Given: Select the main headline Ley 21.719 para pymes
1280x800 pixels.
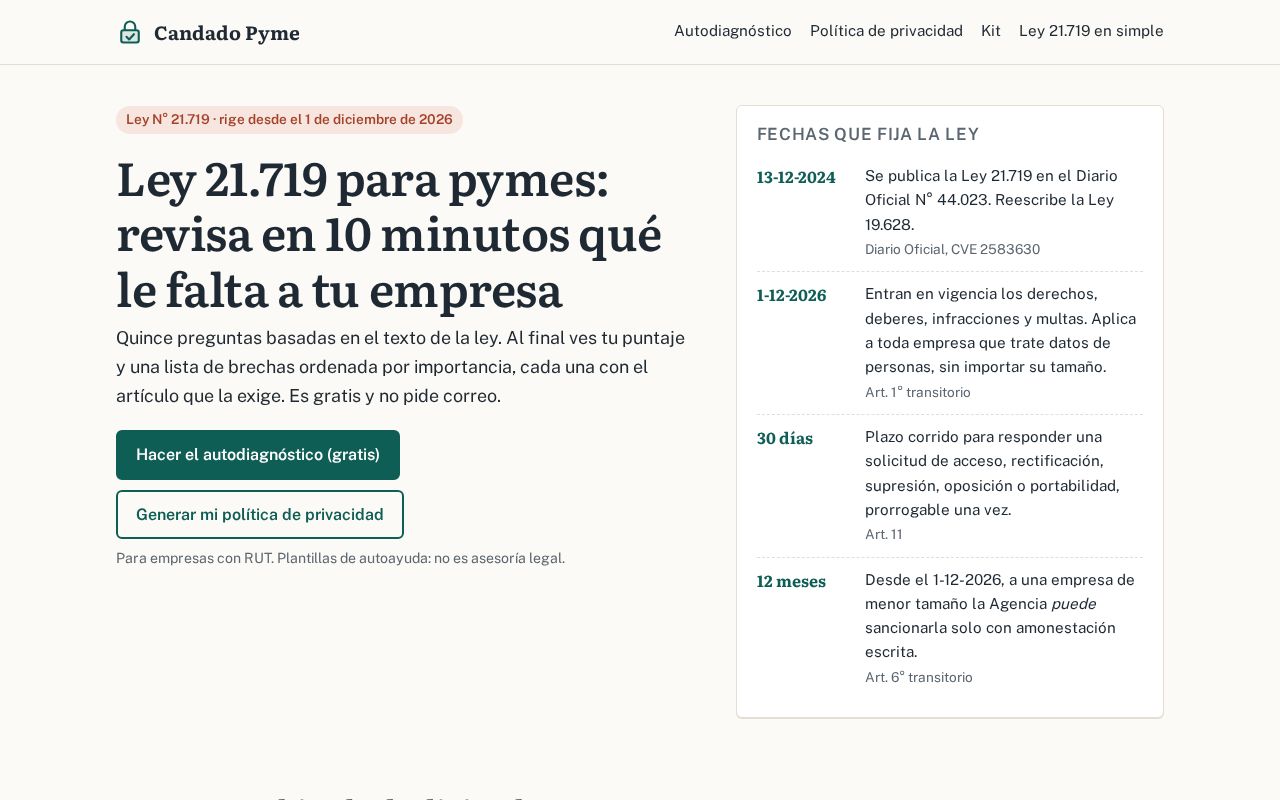Looking at the screenshot, I should tap(389, 235).
